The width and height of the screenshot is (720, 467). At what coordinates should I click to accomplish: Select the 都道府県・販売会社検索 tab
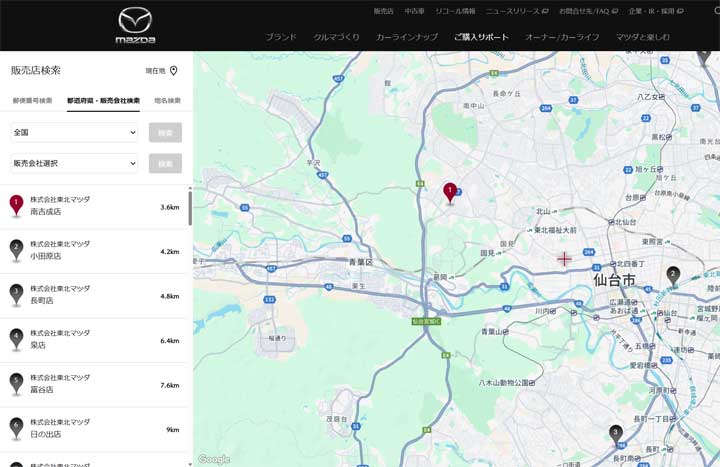point(103,101)
